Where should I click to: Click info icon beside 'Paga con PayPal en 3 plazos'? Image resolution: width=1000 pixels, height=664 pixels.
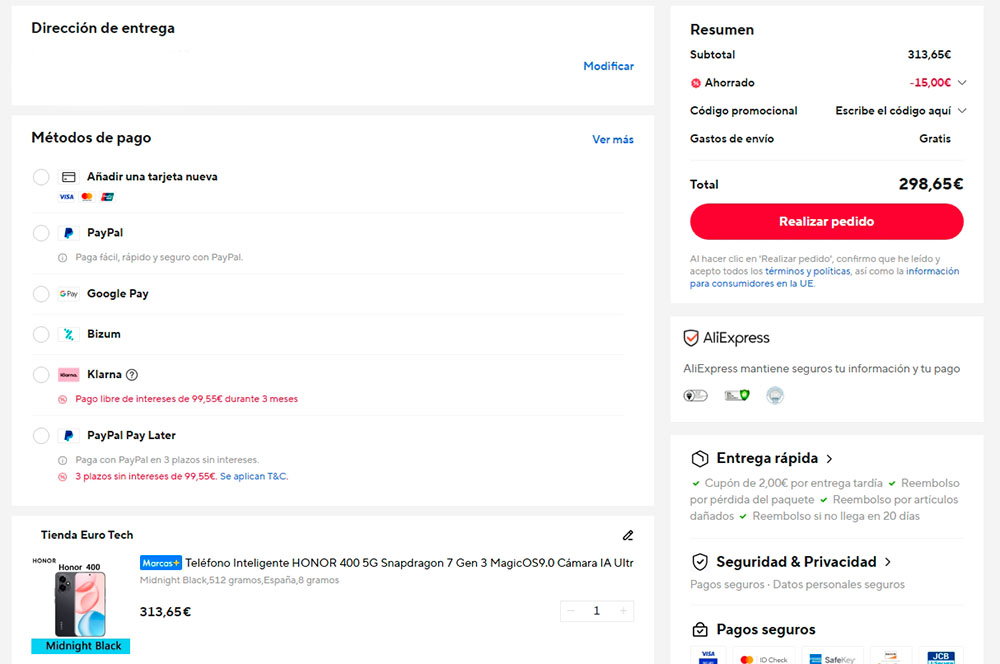tap(62, 460)
